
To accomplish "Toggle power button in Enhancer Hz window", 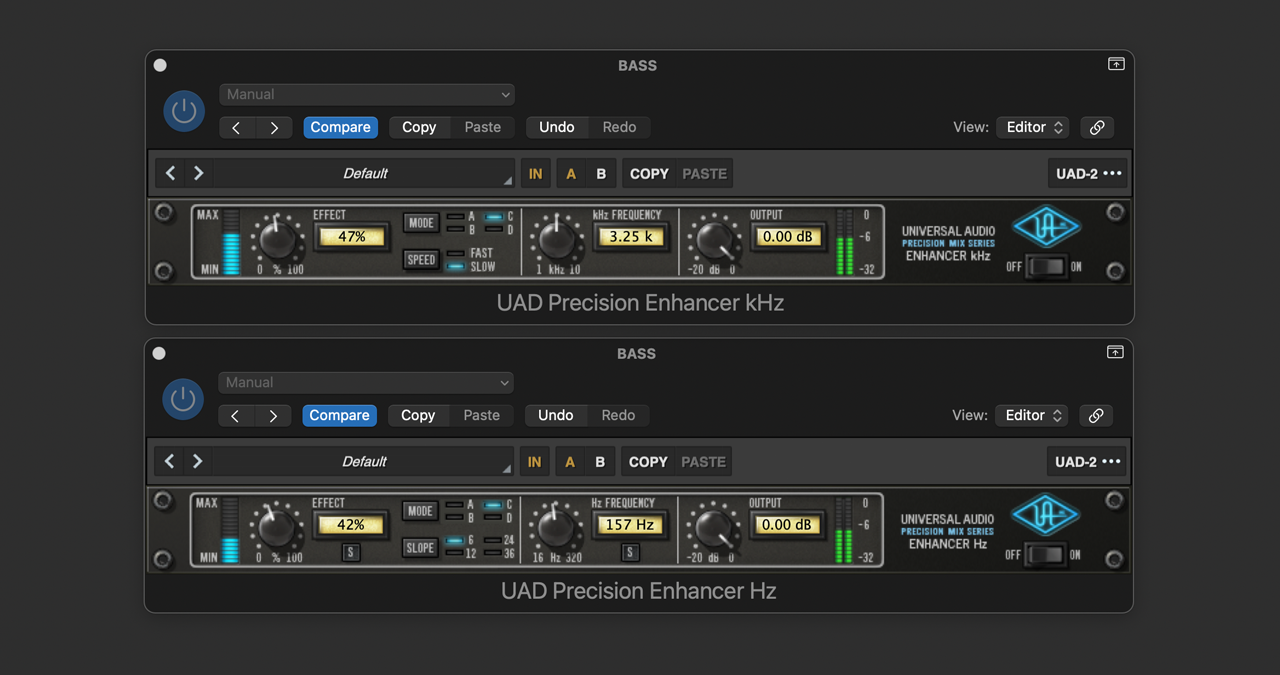I will coord(183,399).
